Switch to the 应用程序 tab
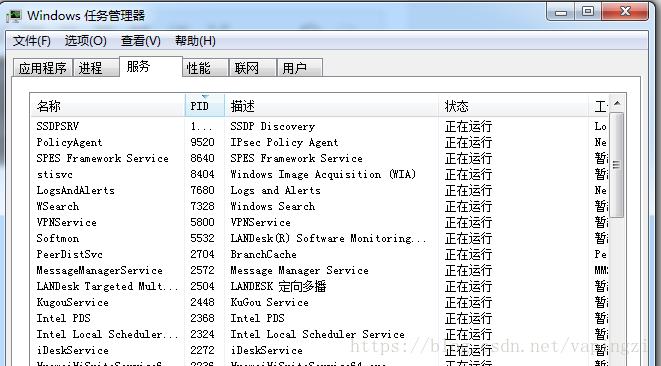The width and height of the screenshot is (661, 366). pos(43,68)
